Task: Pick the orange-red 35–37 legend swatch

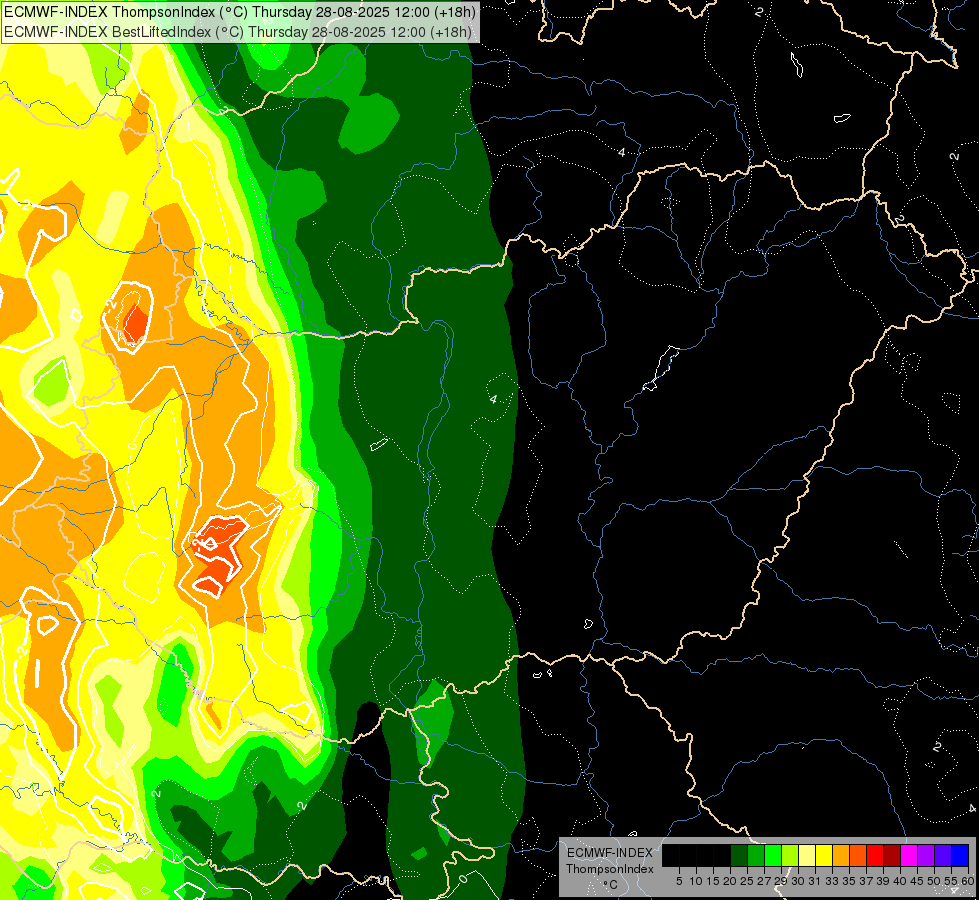Action: click(858, 855)
